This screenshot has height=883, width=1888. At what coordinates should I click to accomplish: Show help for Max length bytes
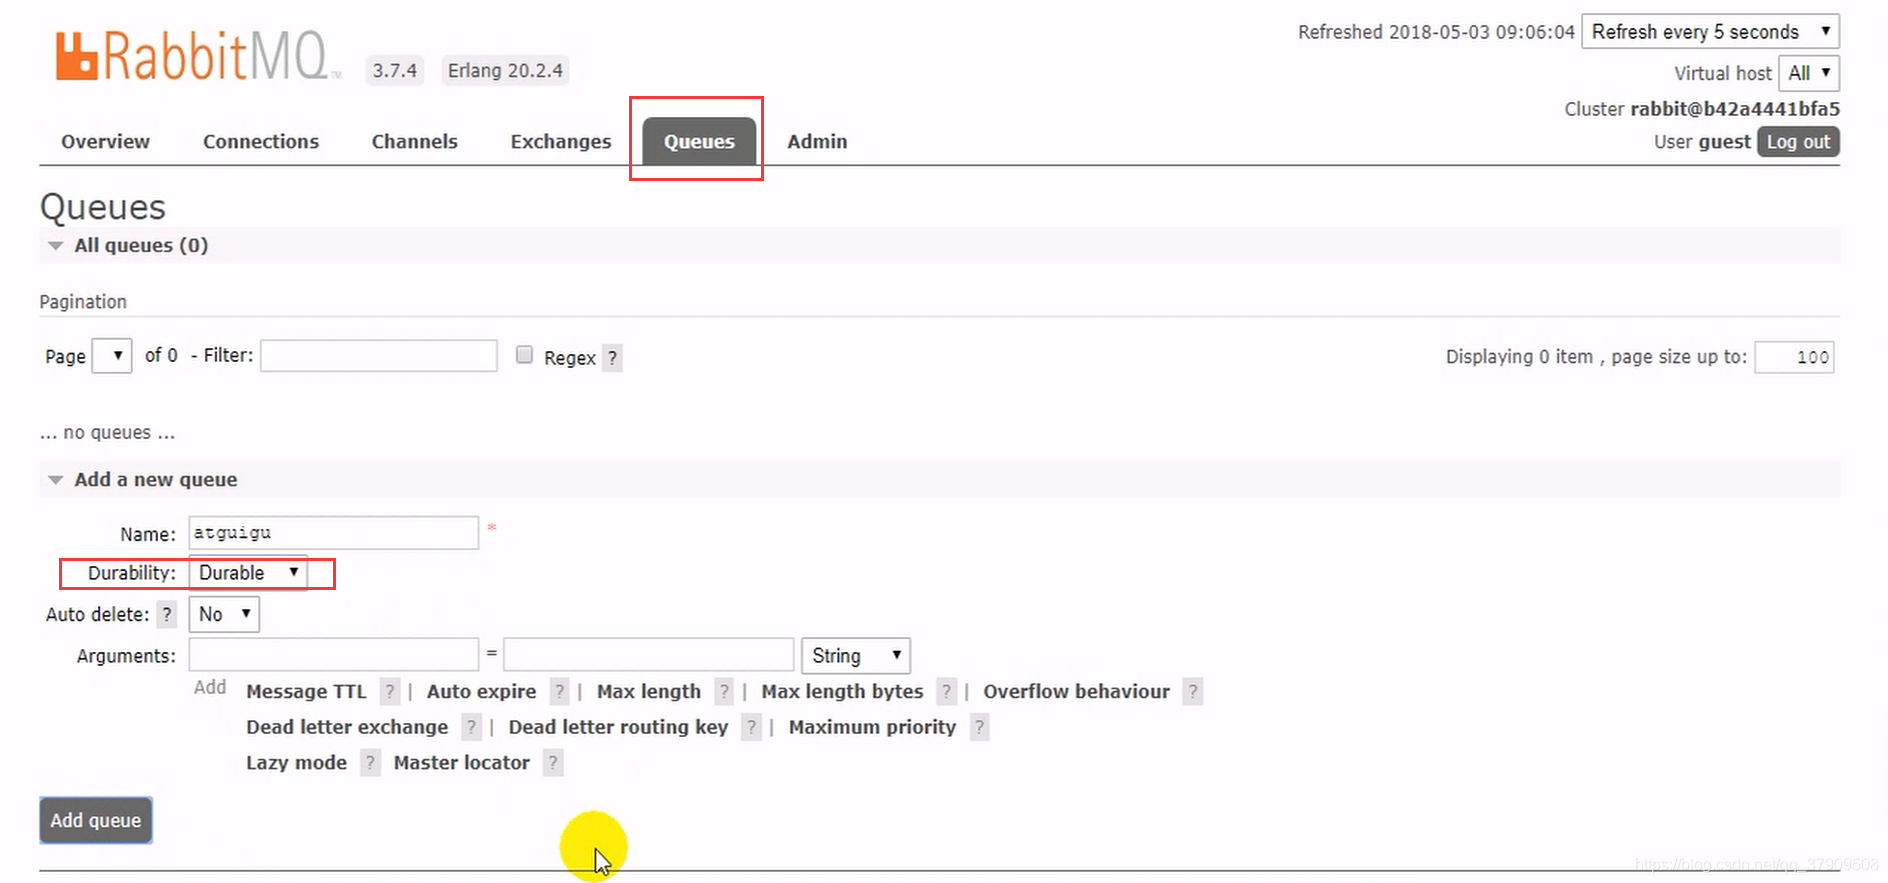click(x=946, y=692)
